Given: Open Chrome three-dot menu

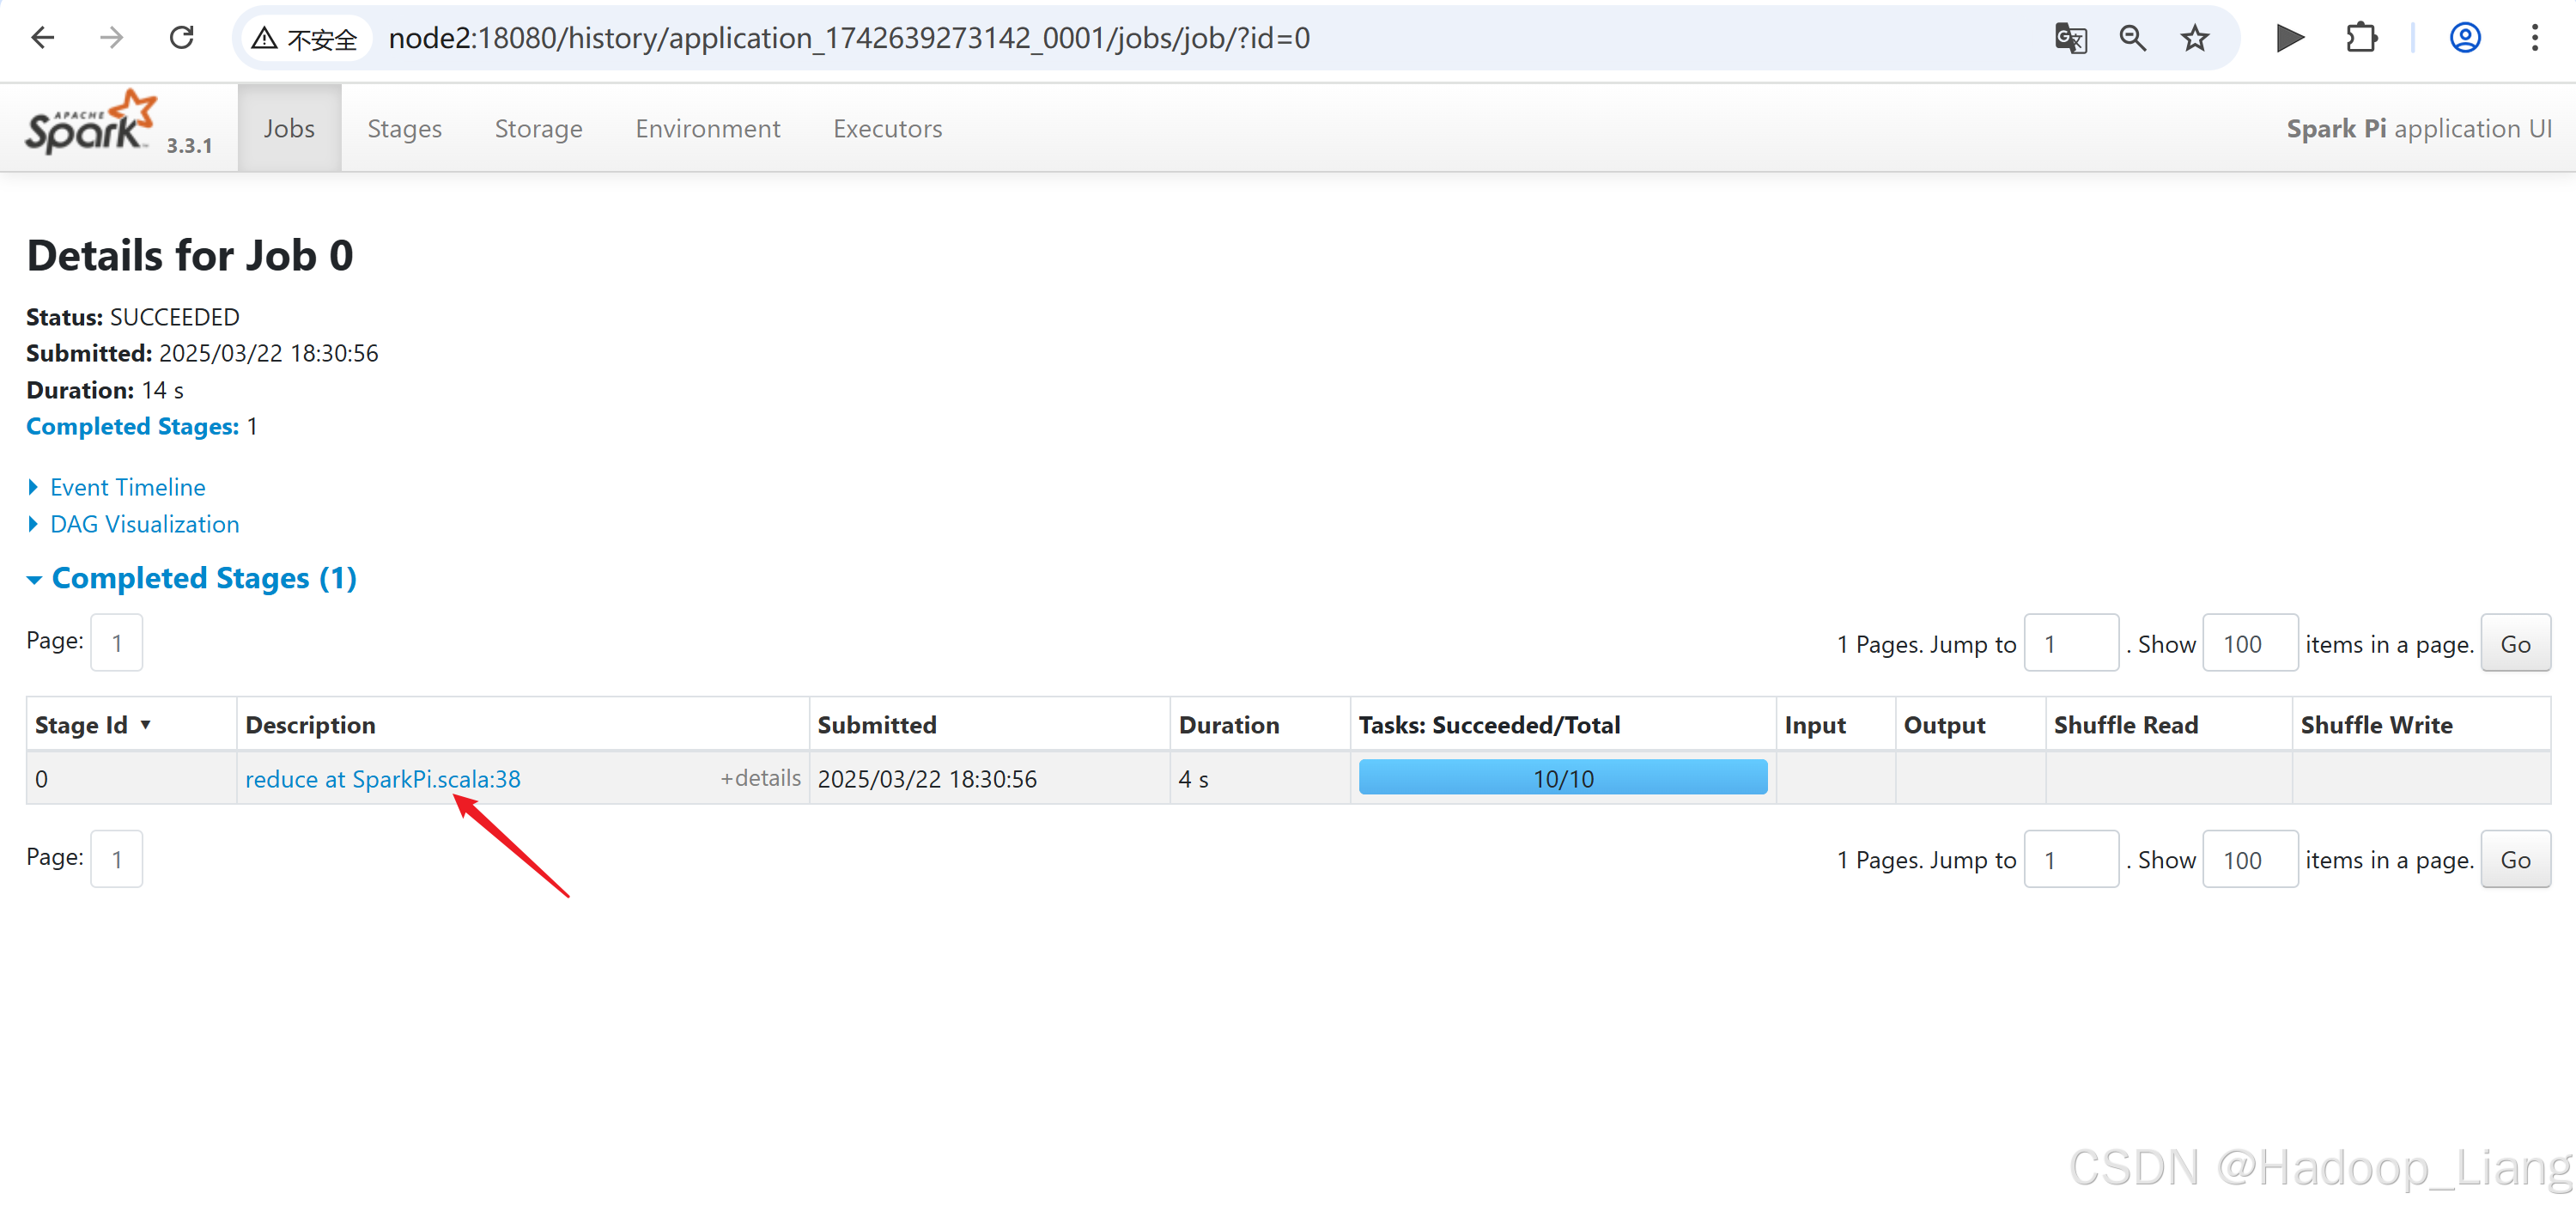Looking at the screenshot, I should pos(2534,38).
